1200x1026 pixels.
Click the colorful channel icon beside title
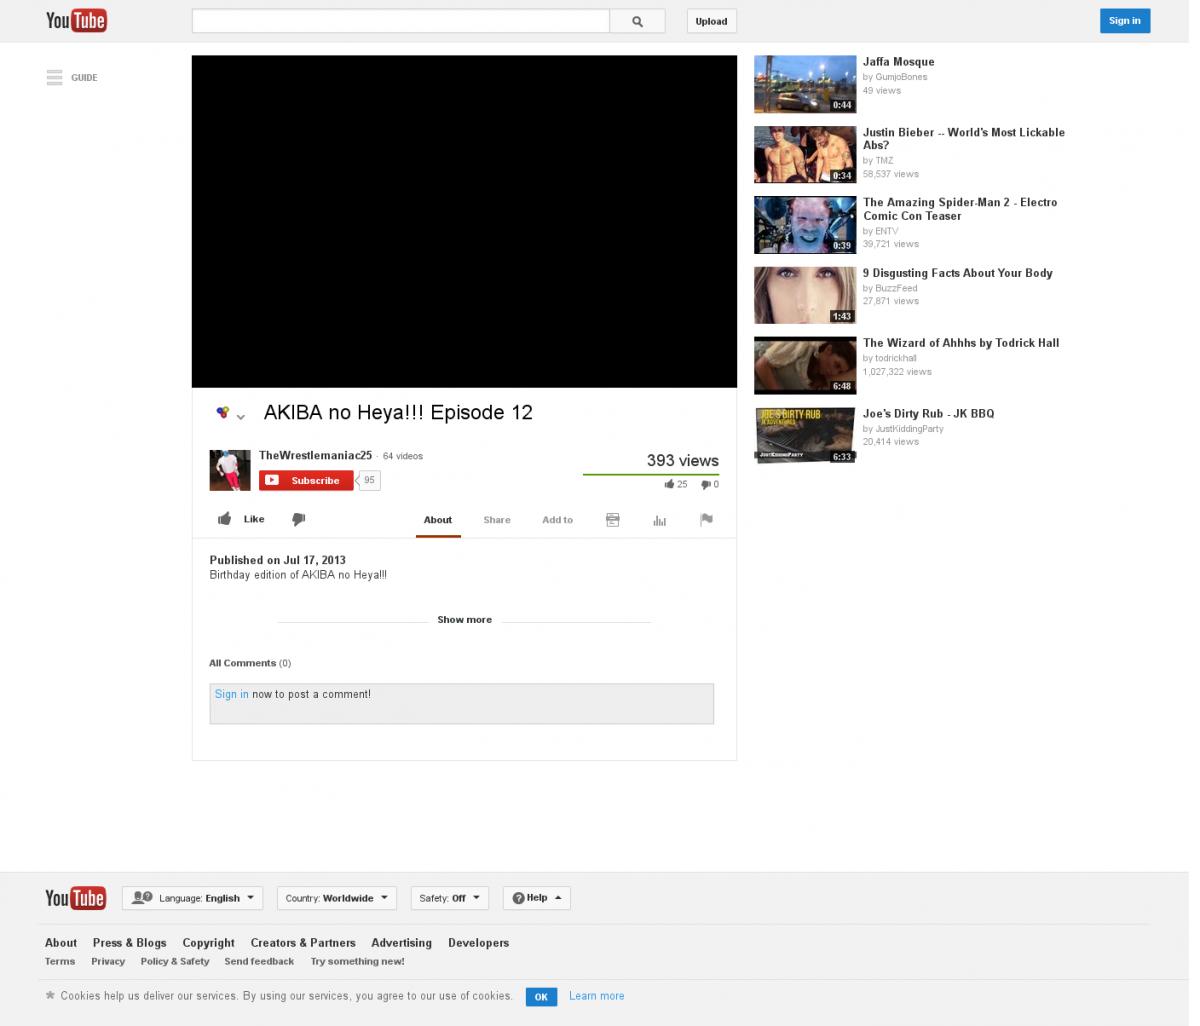[x=223, y=412]
